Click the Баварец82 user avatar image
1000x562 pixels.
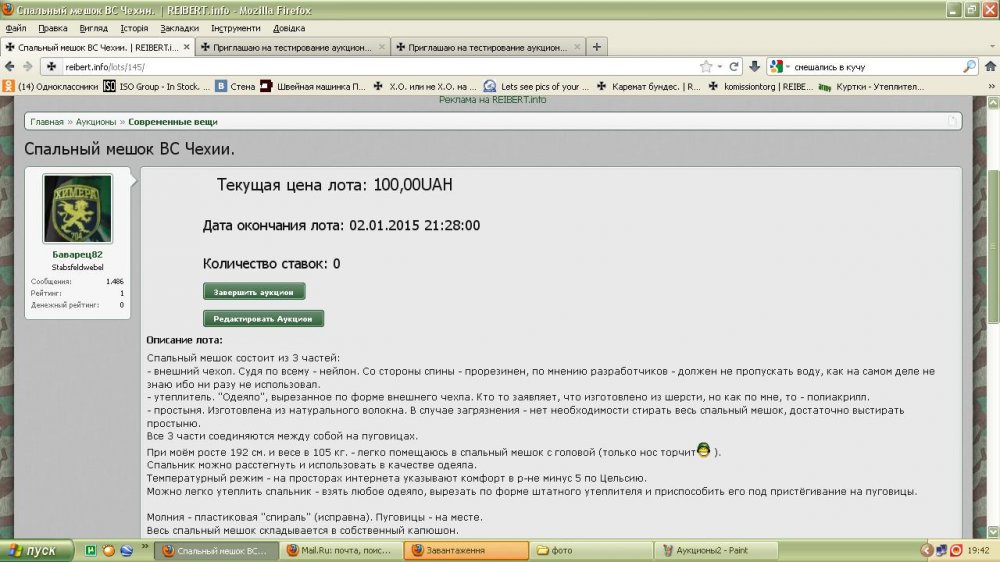click(x=77, y=208)
